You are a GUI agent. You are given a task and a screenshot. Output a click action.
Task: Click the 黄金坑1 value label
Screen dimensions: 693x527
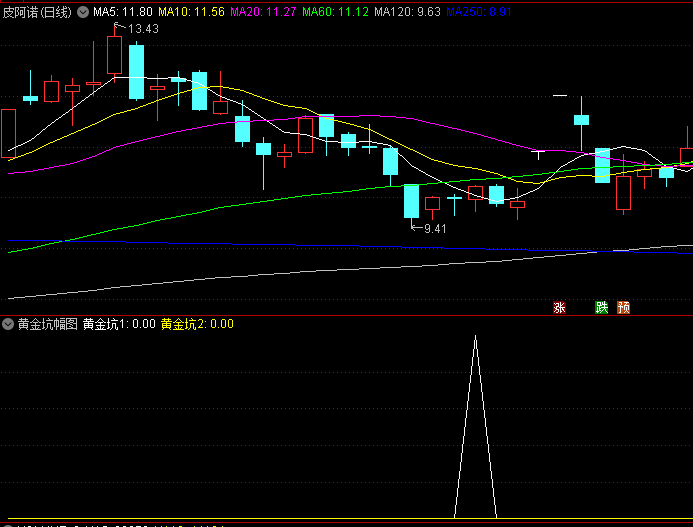[x=119, y=324]
